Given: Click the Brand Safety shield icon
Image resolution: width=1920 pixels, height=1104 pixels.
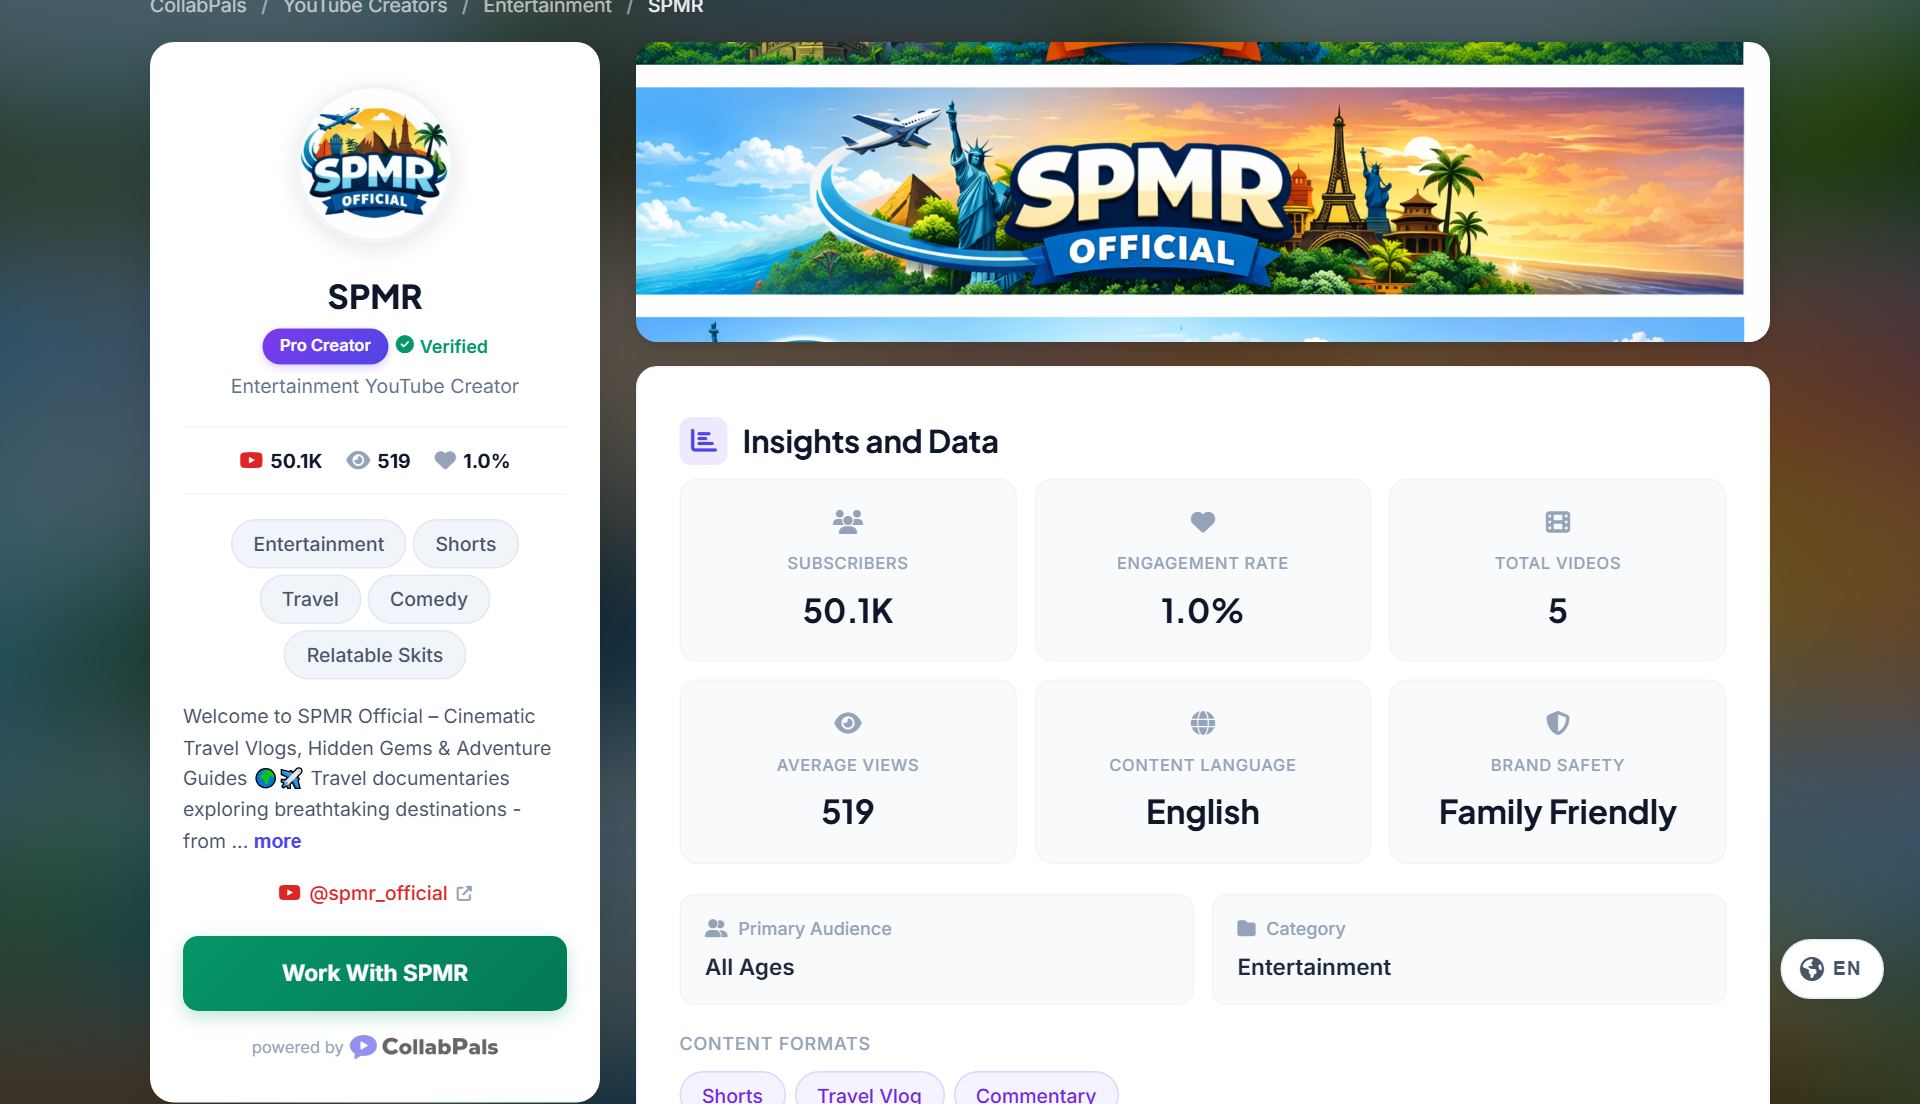Looking at the screenshot, I should (1558, 723).
